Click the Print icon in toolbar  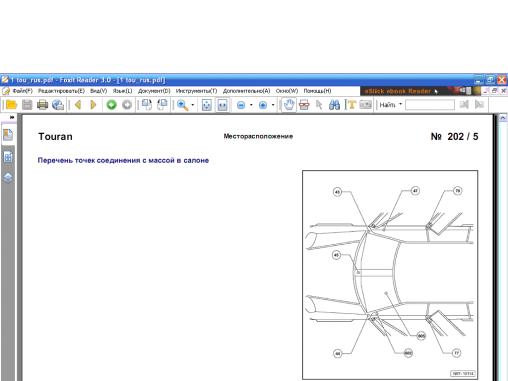(42, 105)
